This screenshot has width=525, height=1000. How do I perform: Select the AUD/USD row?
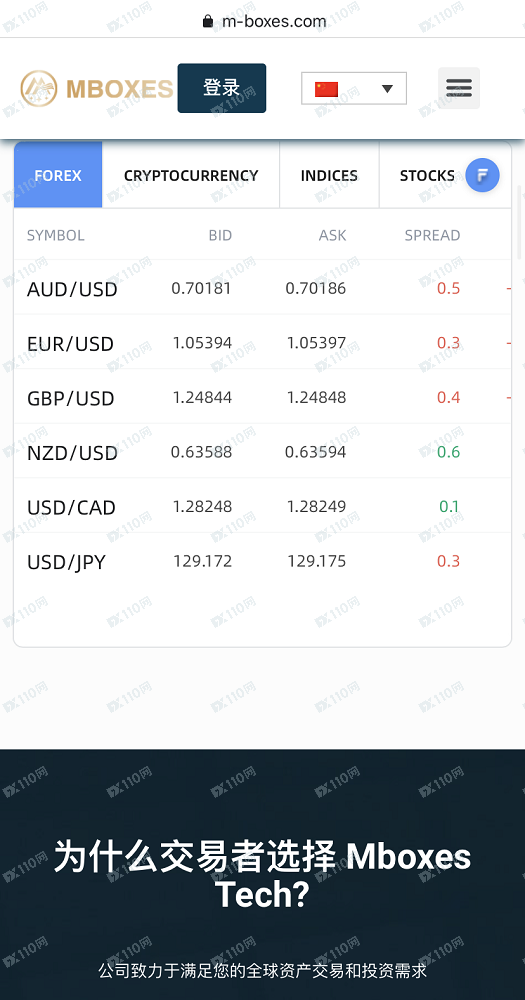[262, 288]
